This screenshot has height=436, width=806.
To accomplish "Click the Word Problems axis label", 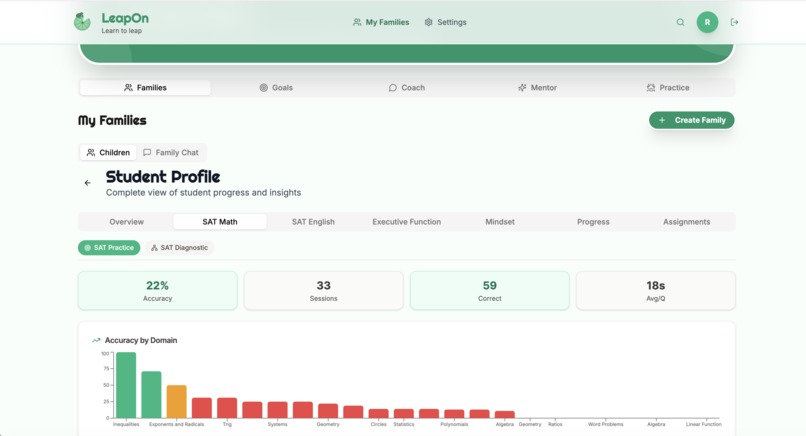I will 606,424.
